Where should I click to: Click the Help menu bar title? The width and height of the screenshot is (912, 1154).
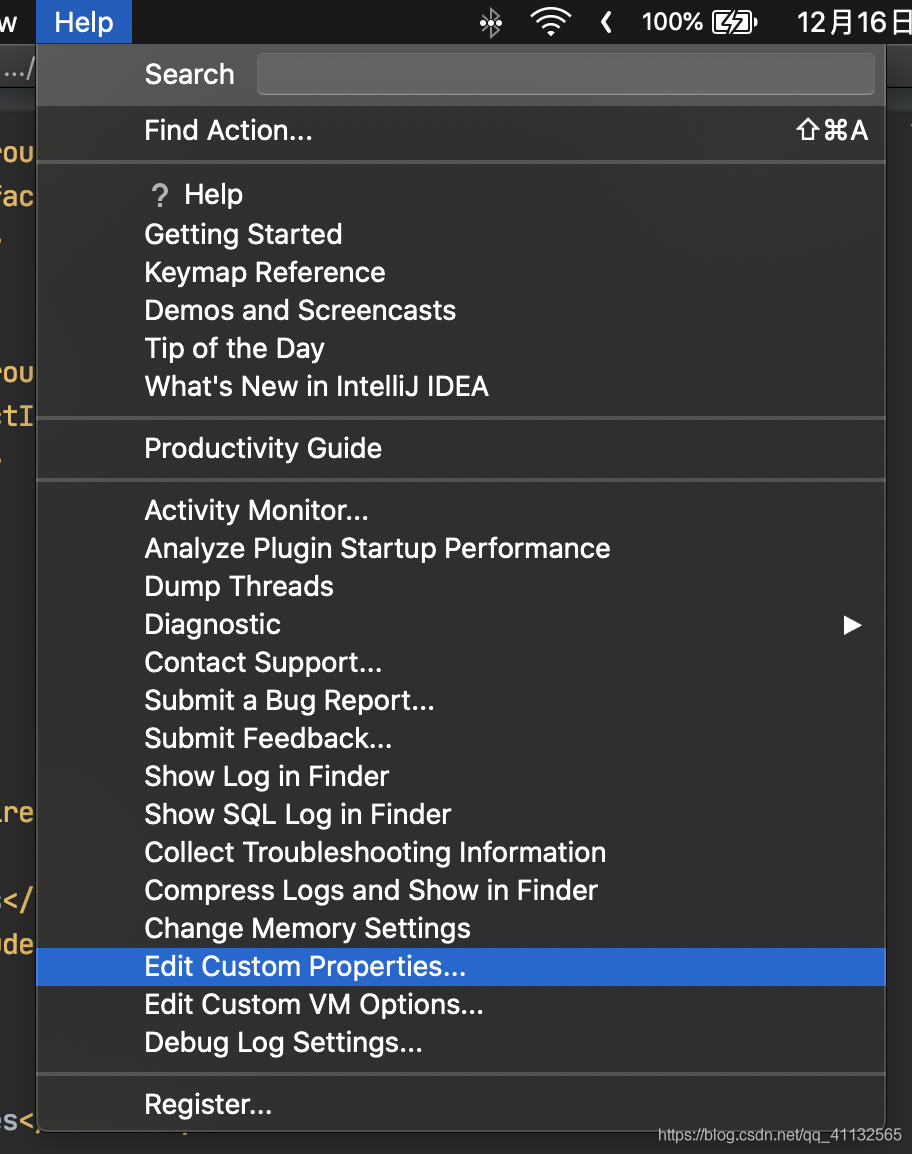pos(84,22)
